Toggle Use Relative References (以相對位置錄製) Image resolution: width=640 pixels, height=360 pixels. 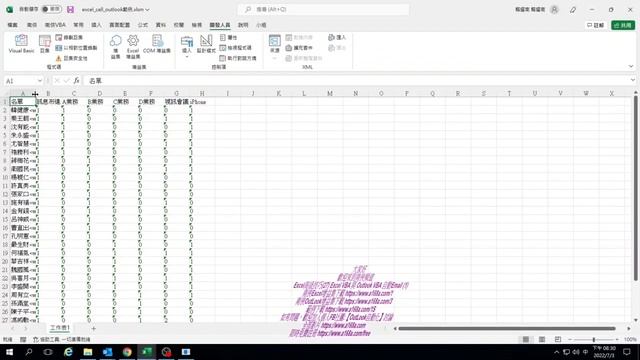point(76,48)
